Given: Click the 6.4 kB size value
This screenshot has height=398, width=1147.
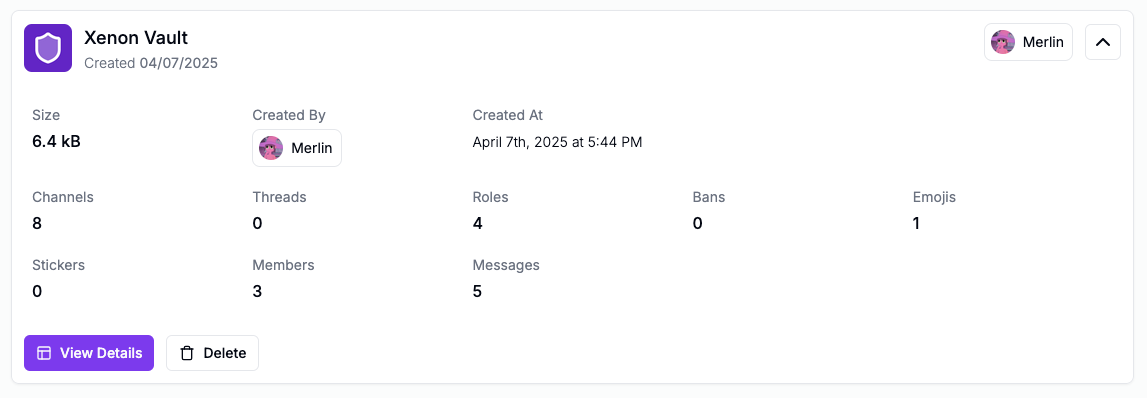Looking at the screenshot, I should coord(56,142).
